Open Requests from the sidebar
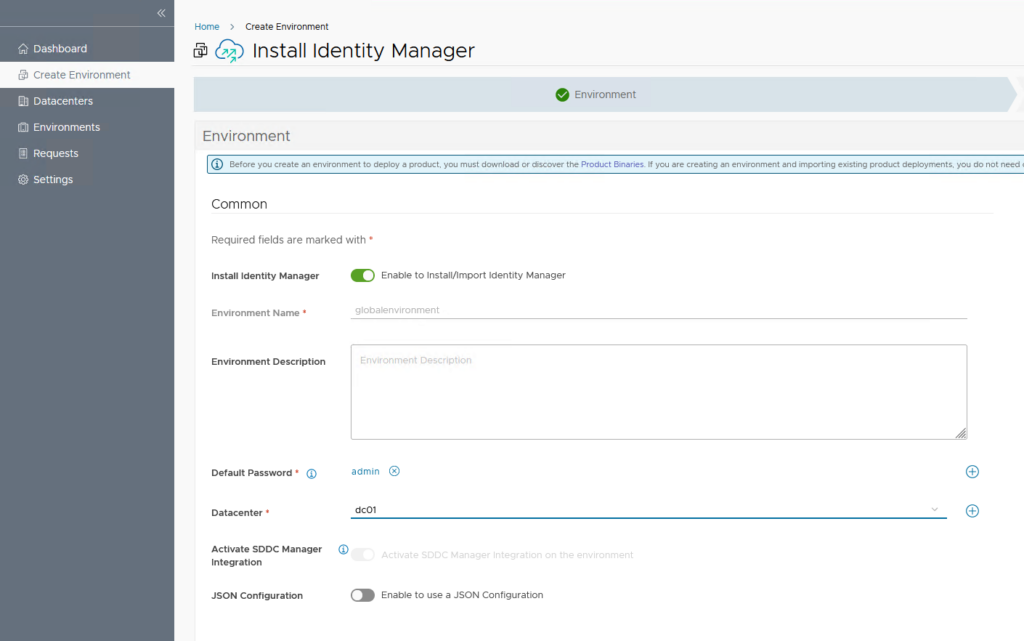Screen dimensions: 1024x641 [55, 153]
